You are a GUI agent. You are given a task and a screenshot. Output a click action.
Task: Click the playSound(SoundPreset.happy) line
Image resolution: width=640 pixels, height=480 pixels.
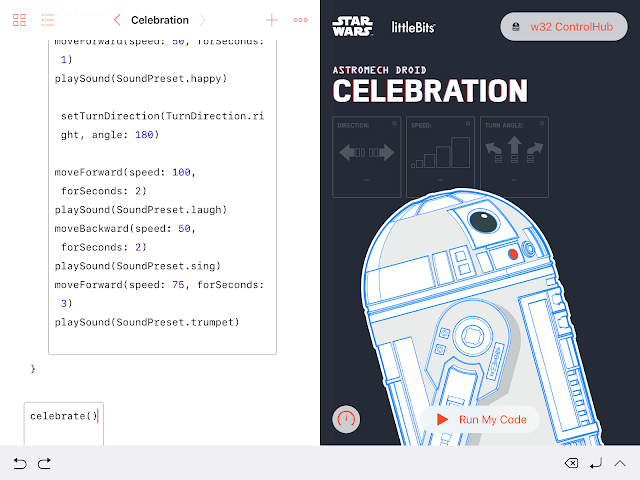tap(141, 78)
